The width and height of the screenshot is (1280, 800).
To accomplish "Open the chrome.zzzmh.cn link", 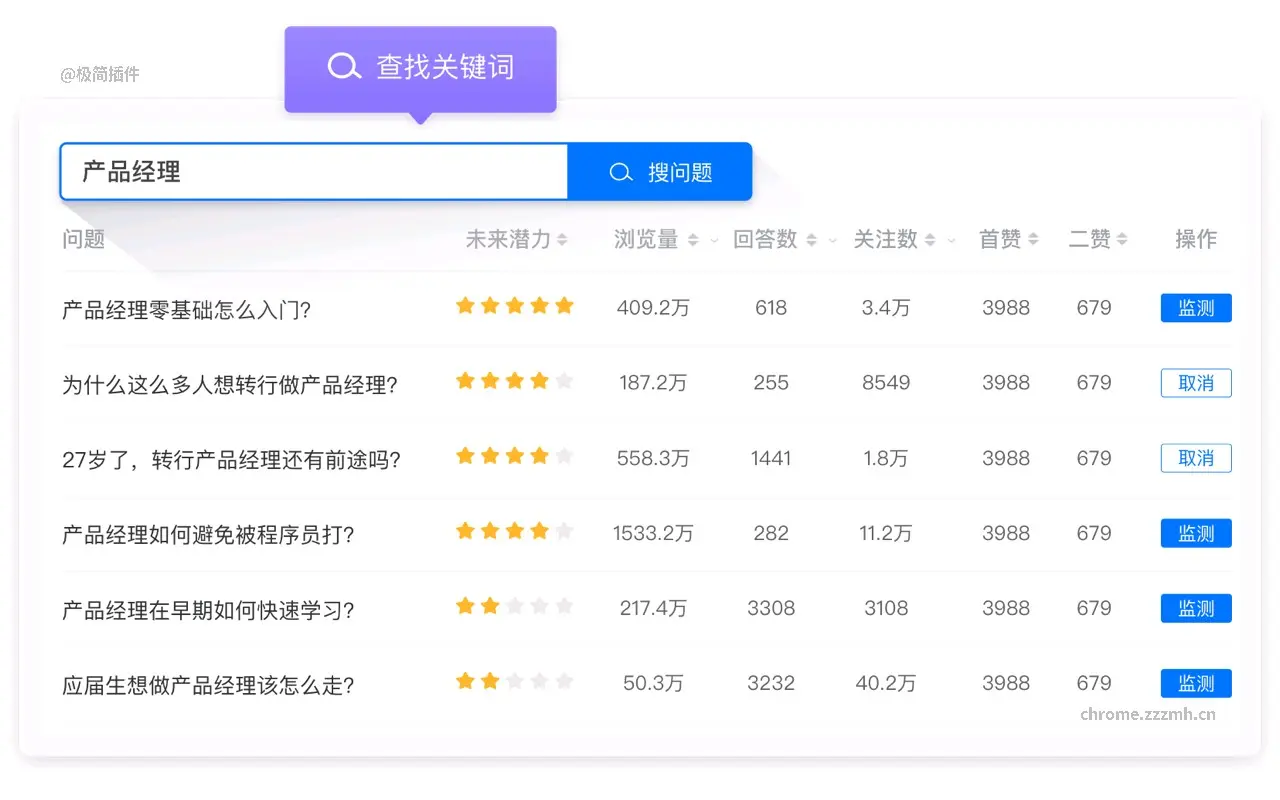I will point(1146,713).
